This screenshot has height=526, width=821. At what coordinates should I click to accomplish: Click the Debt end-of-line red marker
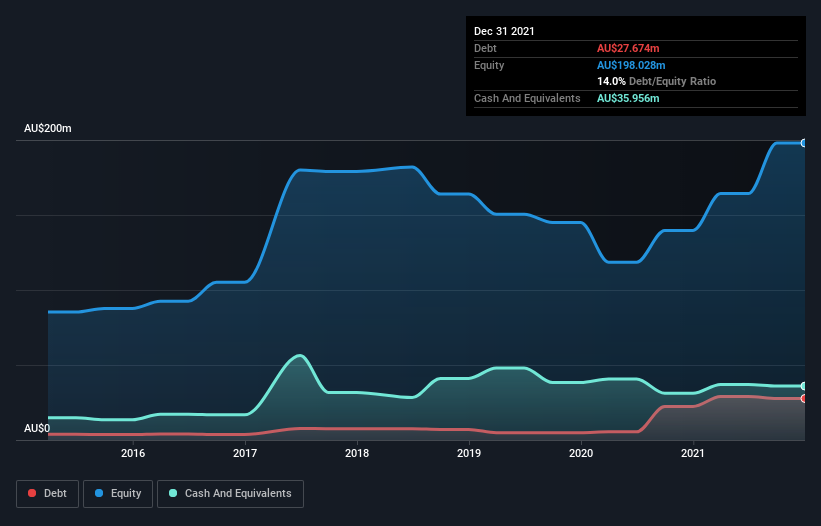(x=804, y=398)
